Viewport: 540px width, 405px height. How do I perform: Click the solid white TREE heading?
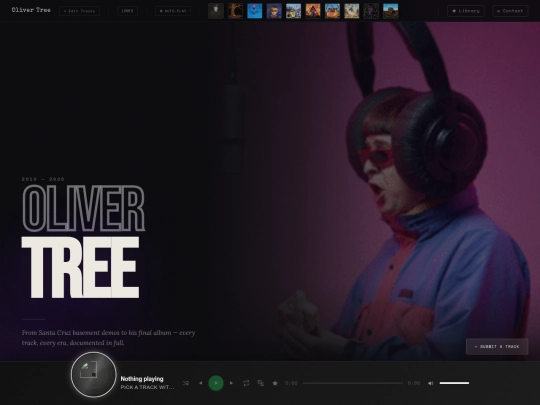coord(81,267)
